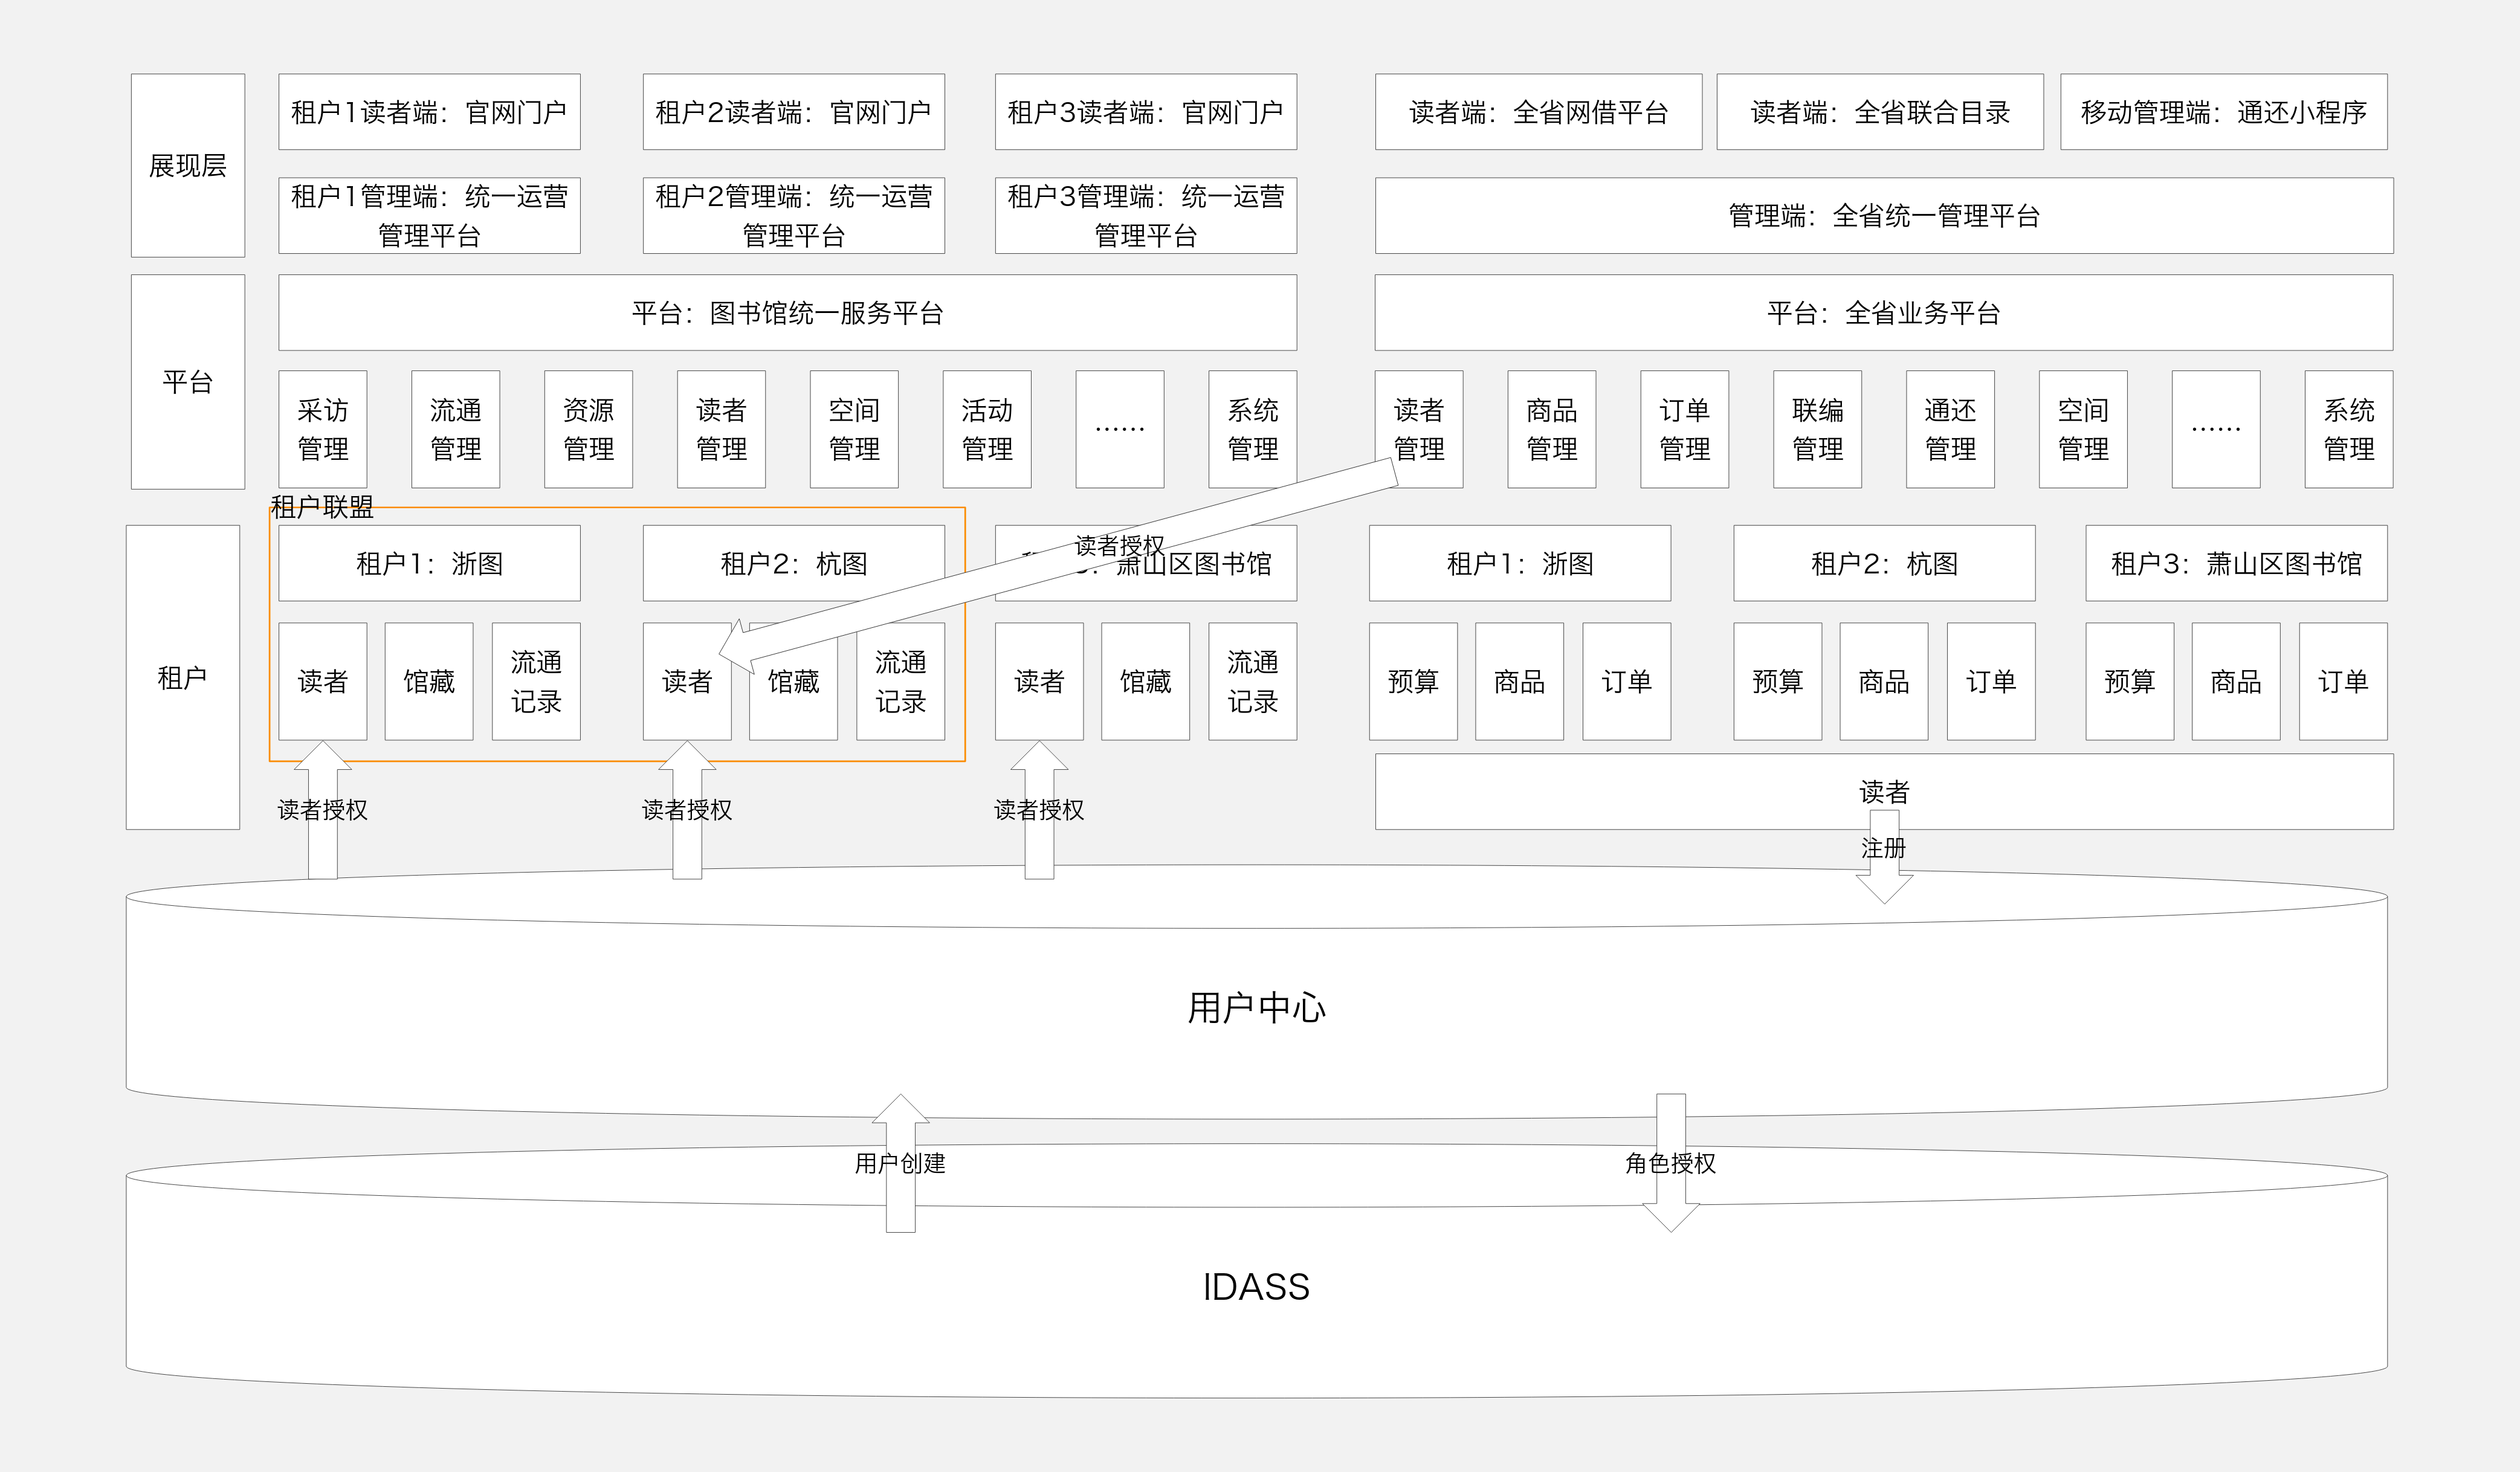Screen dimensions: 2520x1472
Task: Select the 用户中心 cylinder shape
Action: [x=1256, y=1008]
